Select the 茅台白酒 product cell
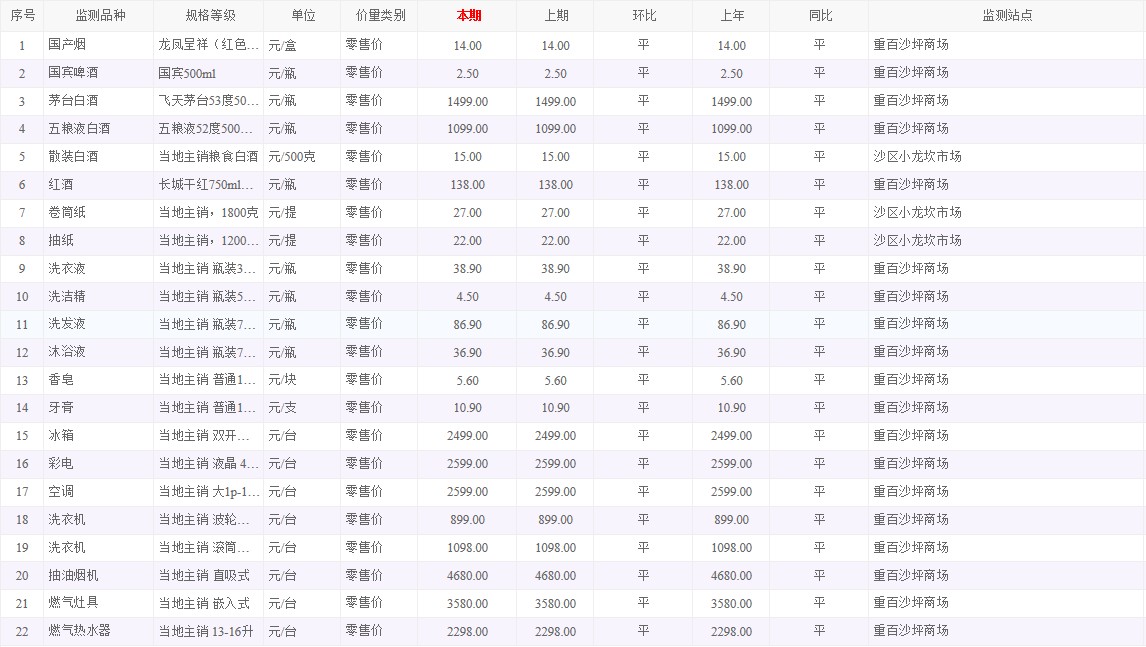Screen dimensions: 1146x647 (99, 101)
